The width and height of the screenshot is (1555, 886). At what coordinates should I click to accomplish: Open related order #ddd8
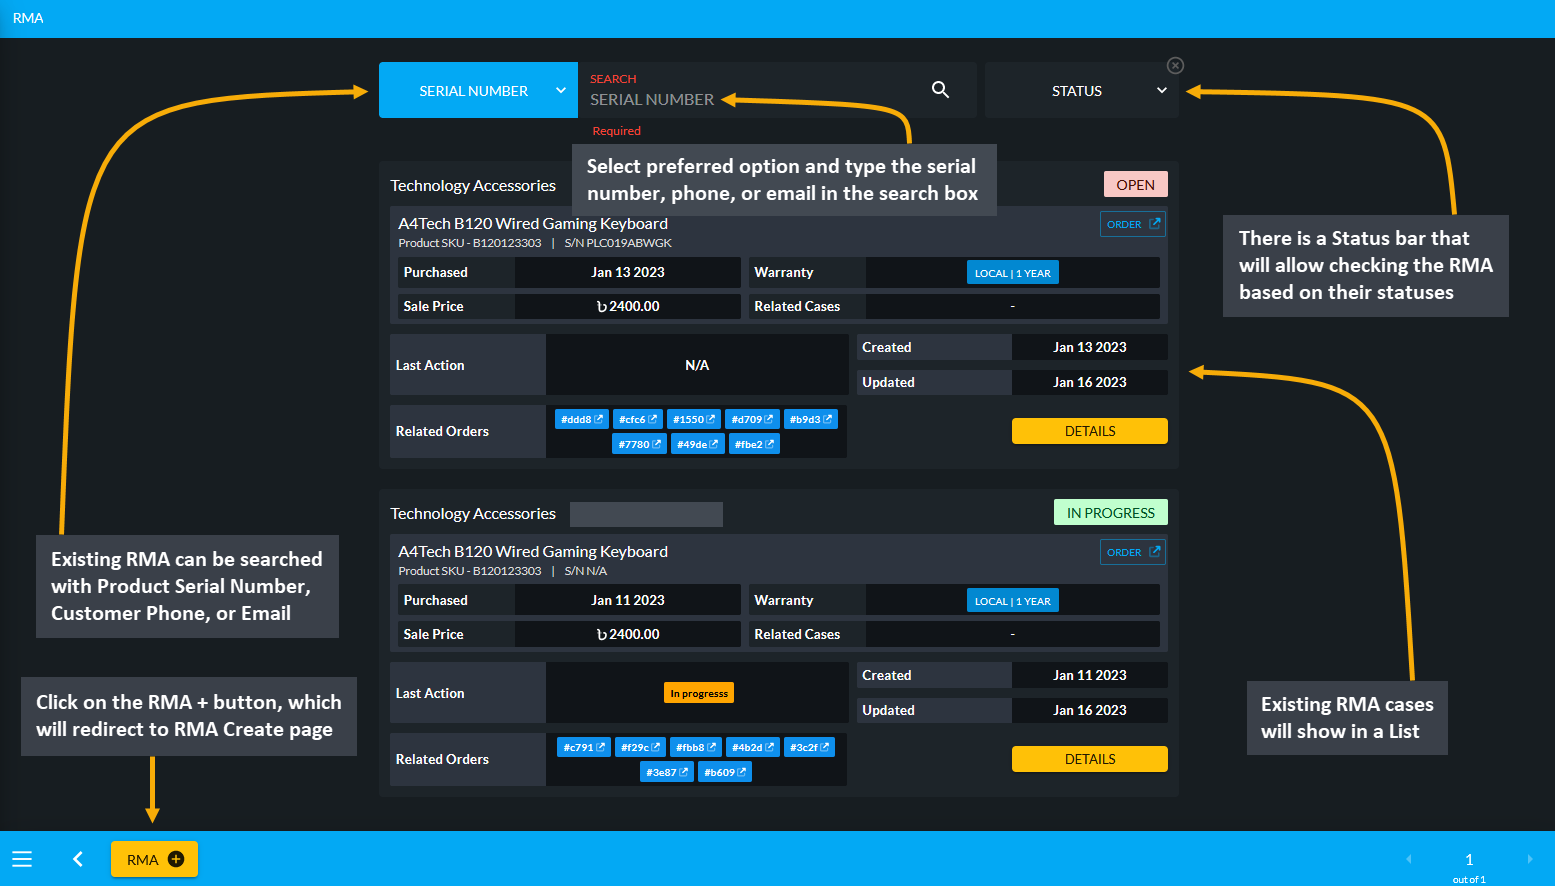click(582, 419)
